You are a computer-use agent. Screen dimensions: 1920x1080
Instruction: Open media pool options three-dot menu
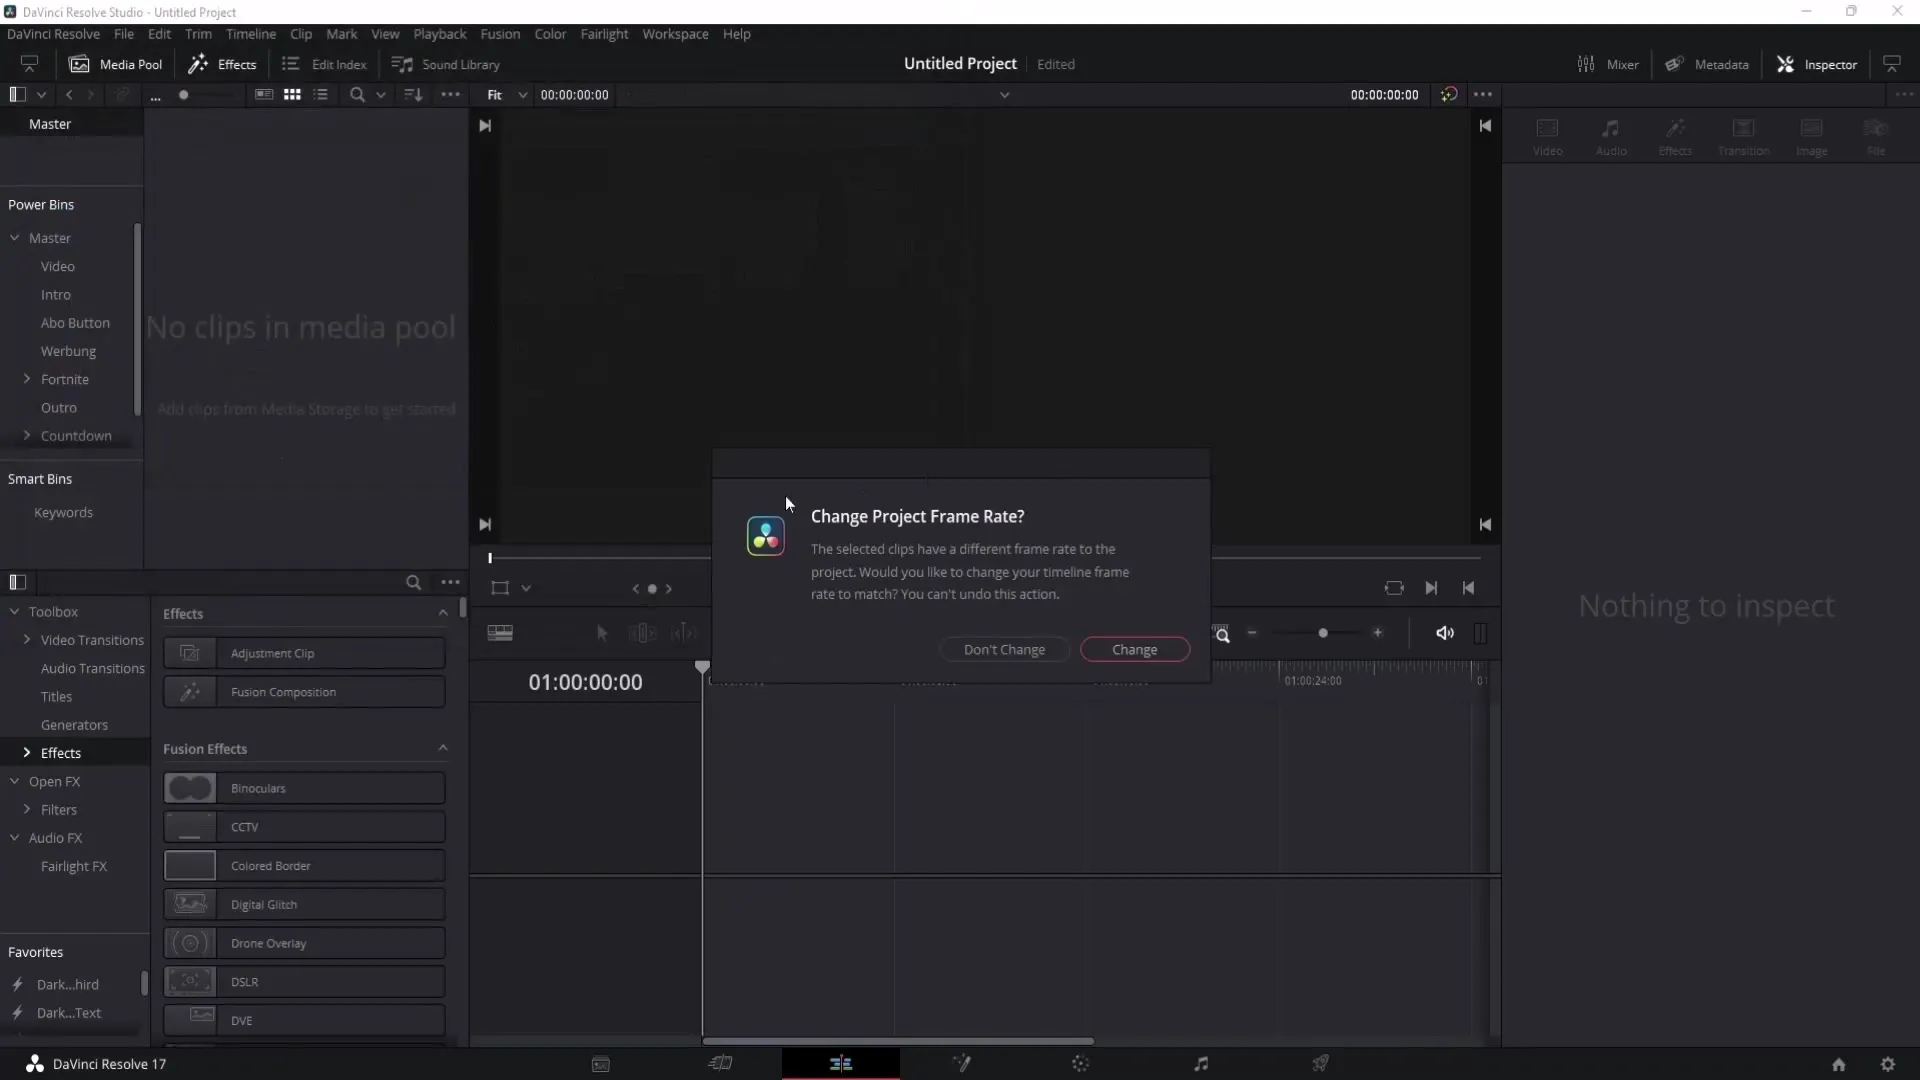[x=451, y=95]
